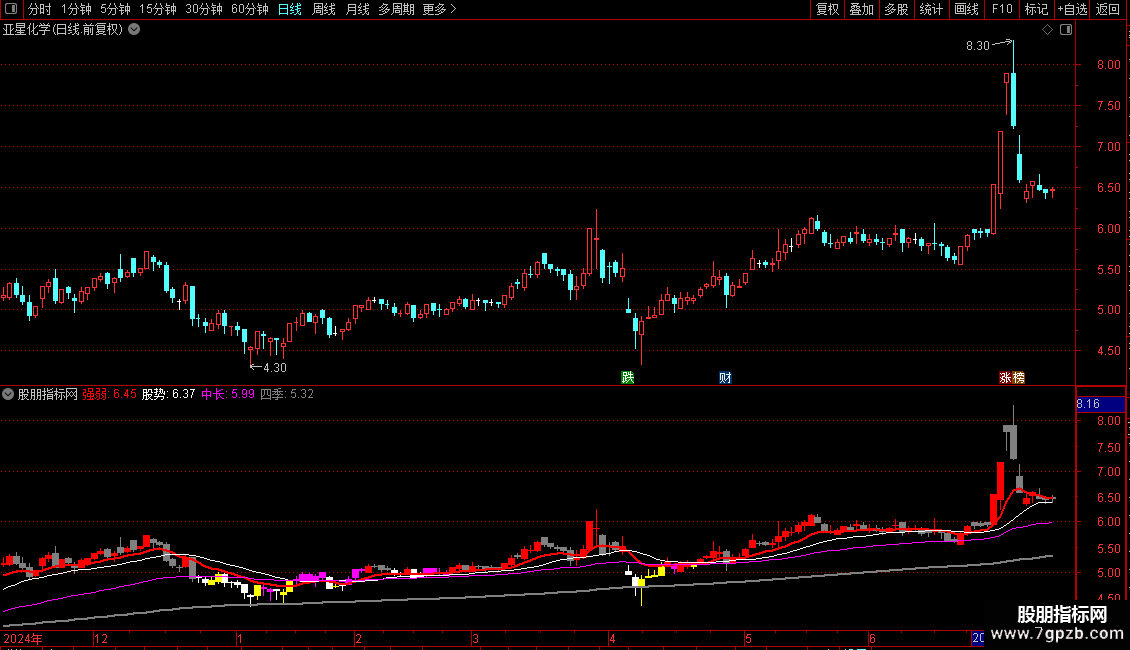Select the 60分钟 period tab
Image resolution: width=1130 pixels, height=650 pixels.
pos(249,9)
